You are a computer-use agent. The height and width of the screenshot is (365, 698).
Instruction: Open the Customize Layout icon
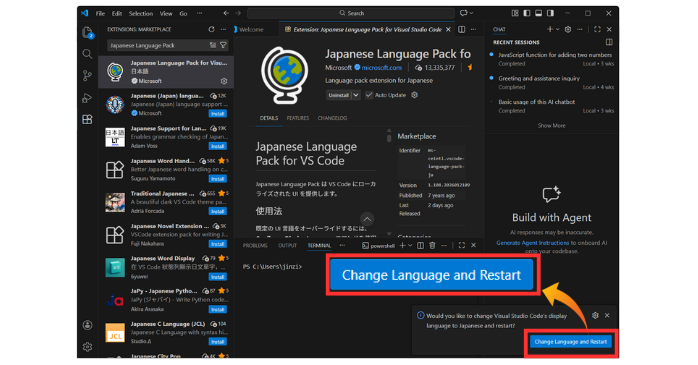pyautogui.click(x=515, y=13)
